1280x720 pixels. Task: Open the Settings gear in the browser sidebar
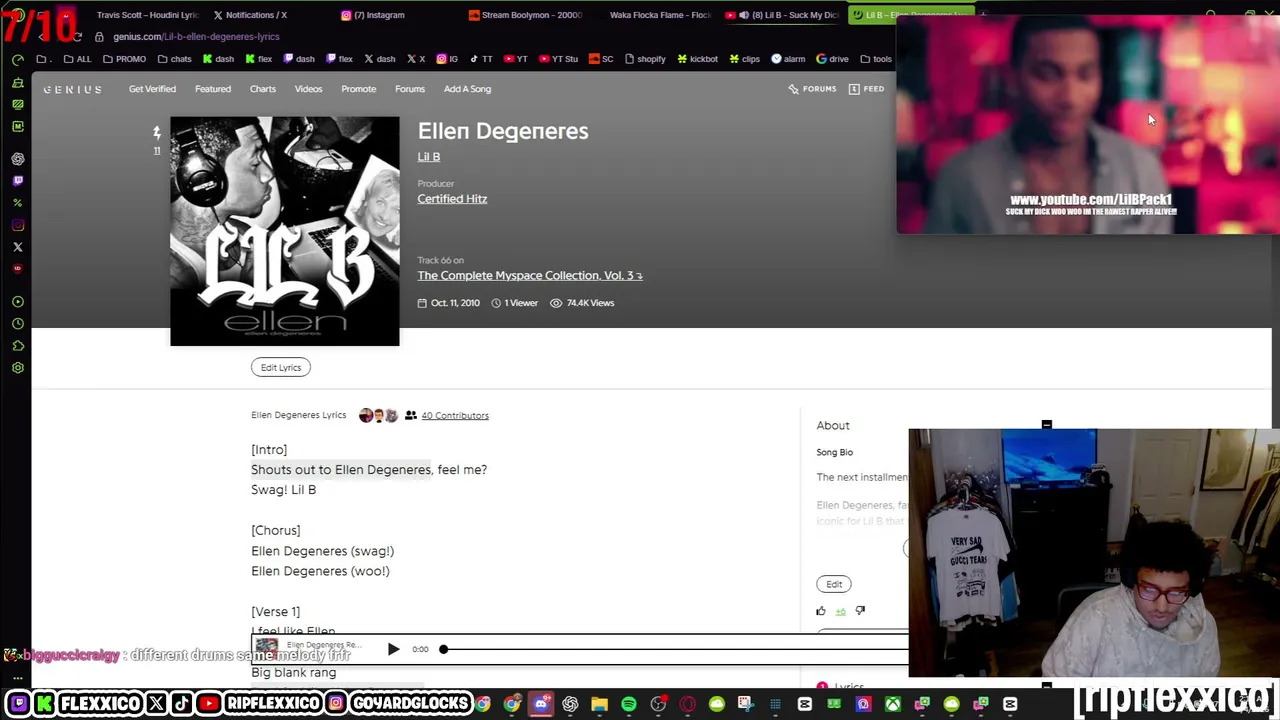pos(18,368)
